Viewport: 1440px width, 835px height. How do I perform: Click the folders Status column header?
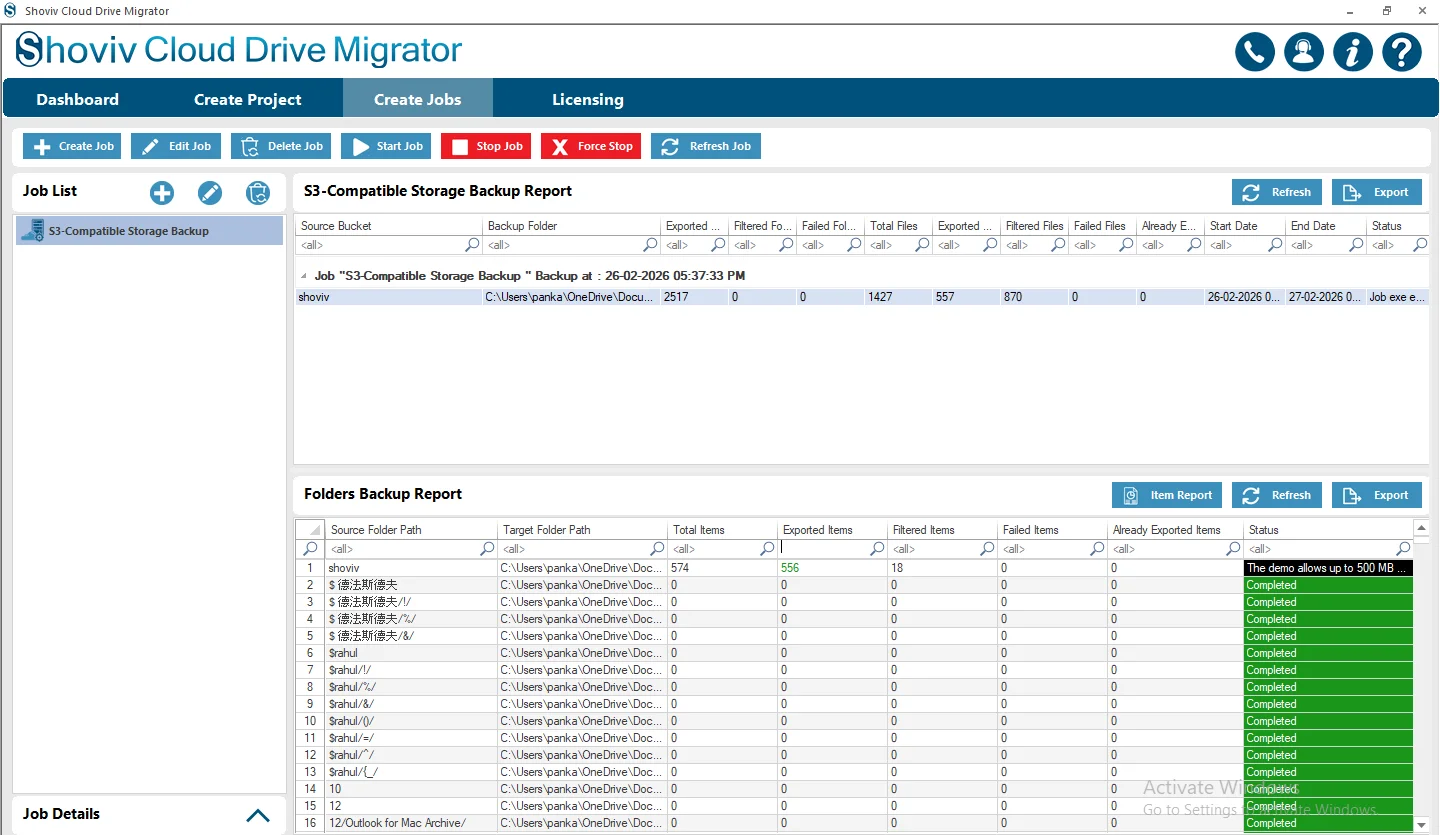point(1328,530)
